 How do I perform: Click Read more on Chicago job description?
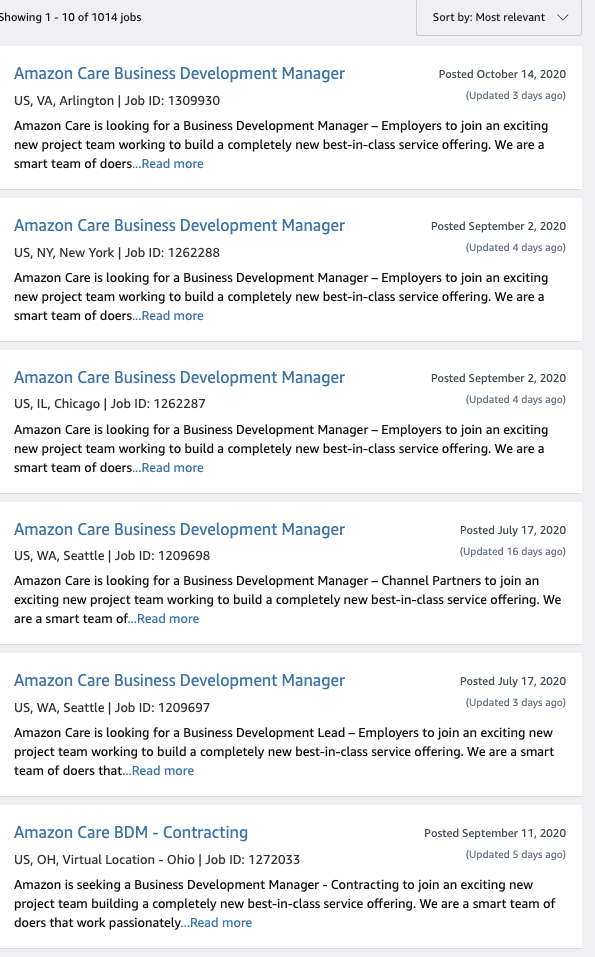click(168, 468)
